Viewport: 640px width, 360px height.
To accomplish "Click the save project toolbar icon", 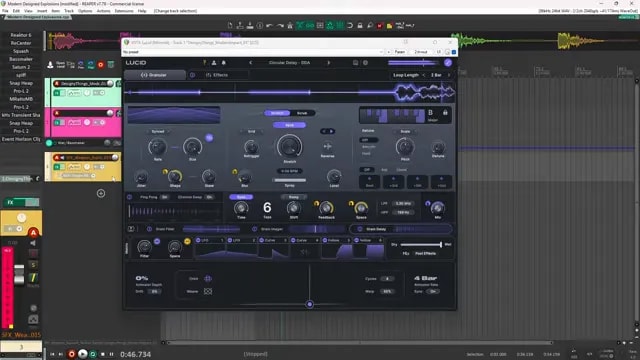I will click(x=250, y=25).
